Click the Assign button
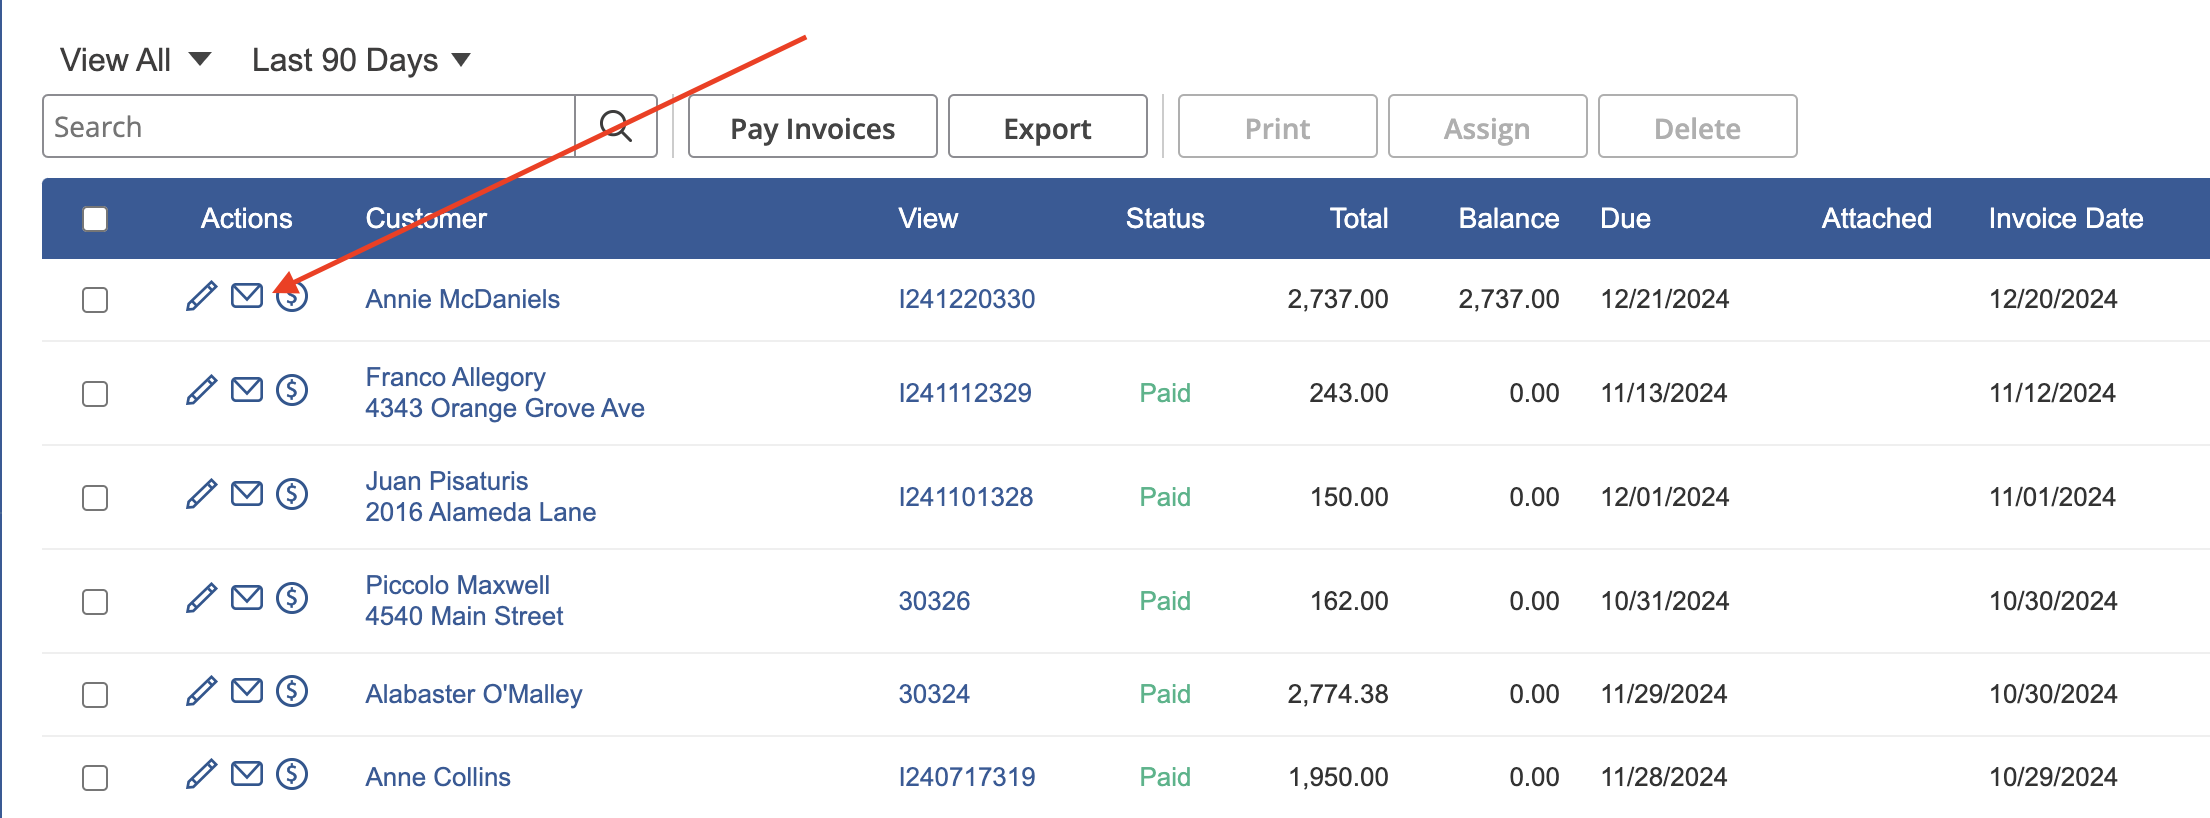This screenshot has height=818, width=2210. click(1488, 127)
